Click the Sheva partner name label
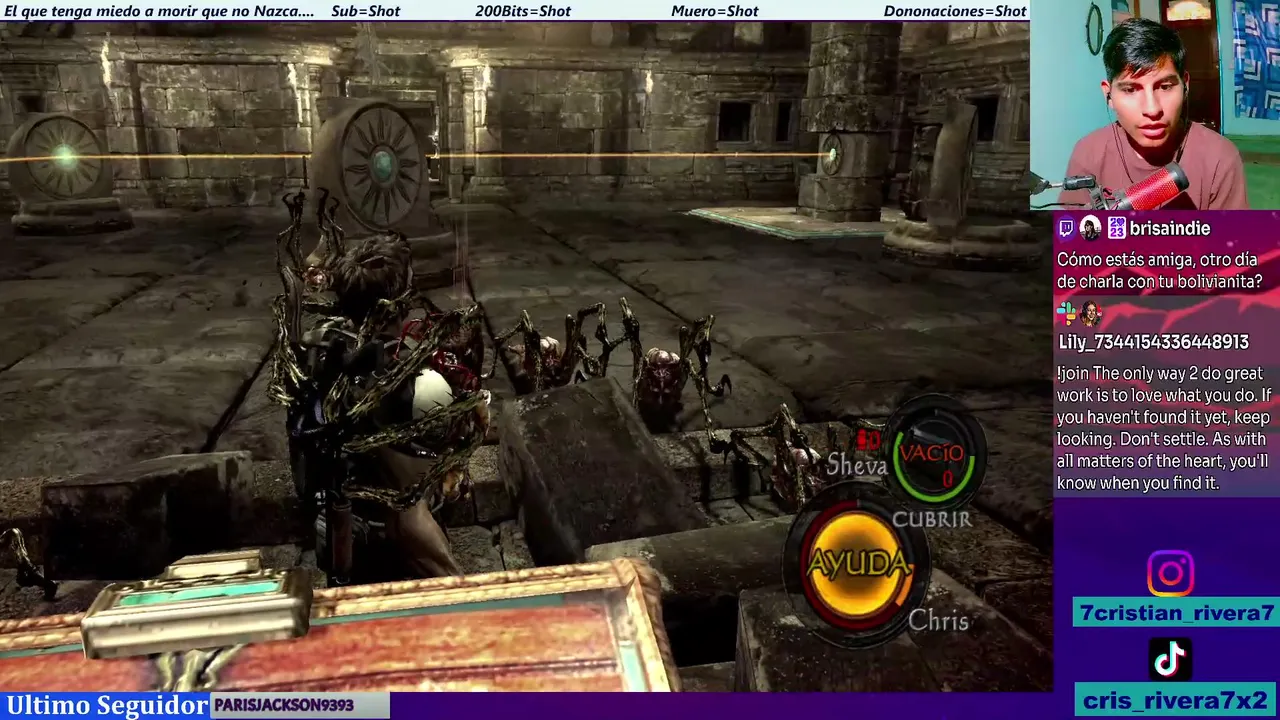1280x720 pixels. pos(856,465)
